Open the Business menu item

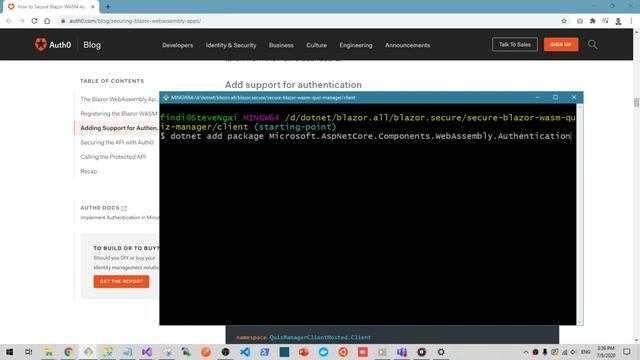[281, 45]
